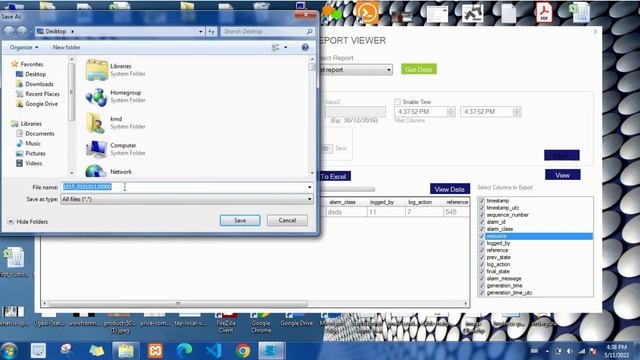
Task: Click New folder in the toolbar
Action: (67, 47)
